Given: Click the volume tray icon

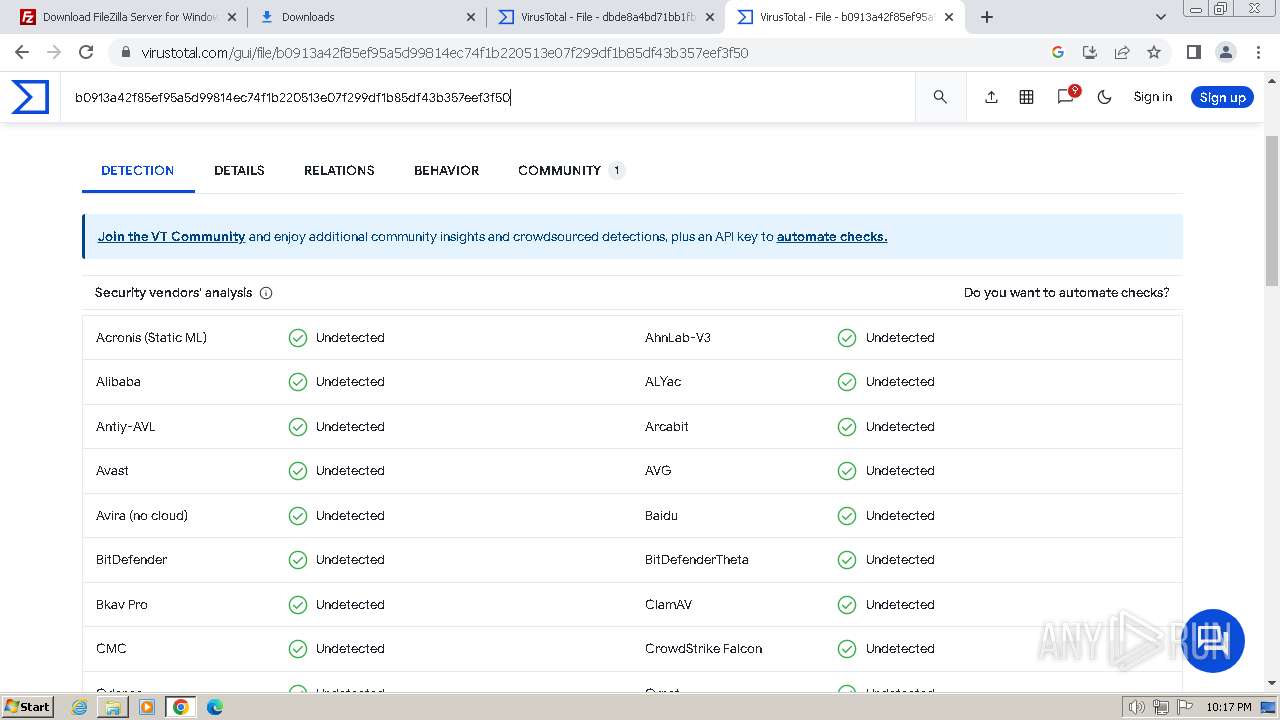Looking at the screenshot, I should [1137, 707].
